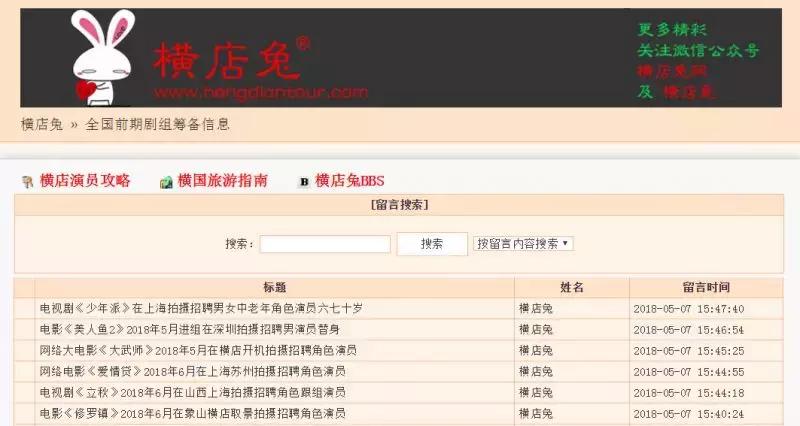Open the 电视剧《立秋》 casting post
This screenshot has width=800, height=426.
pos(192,392)
